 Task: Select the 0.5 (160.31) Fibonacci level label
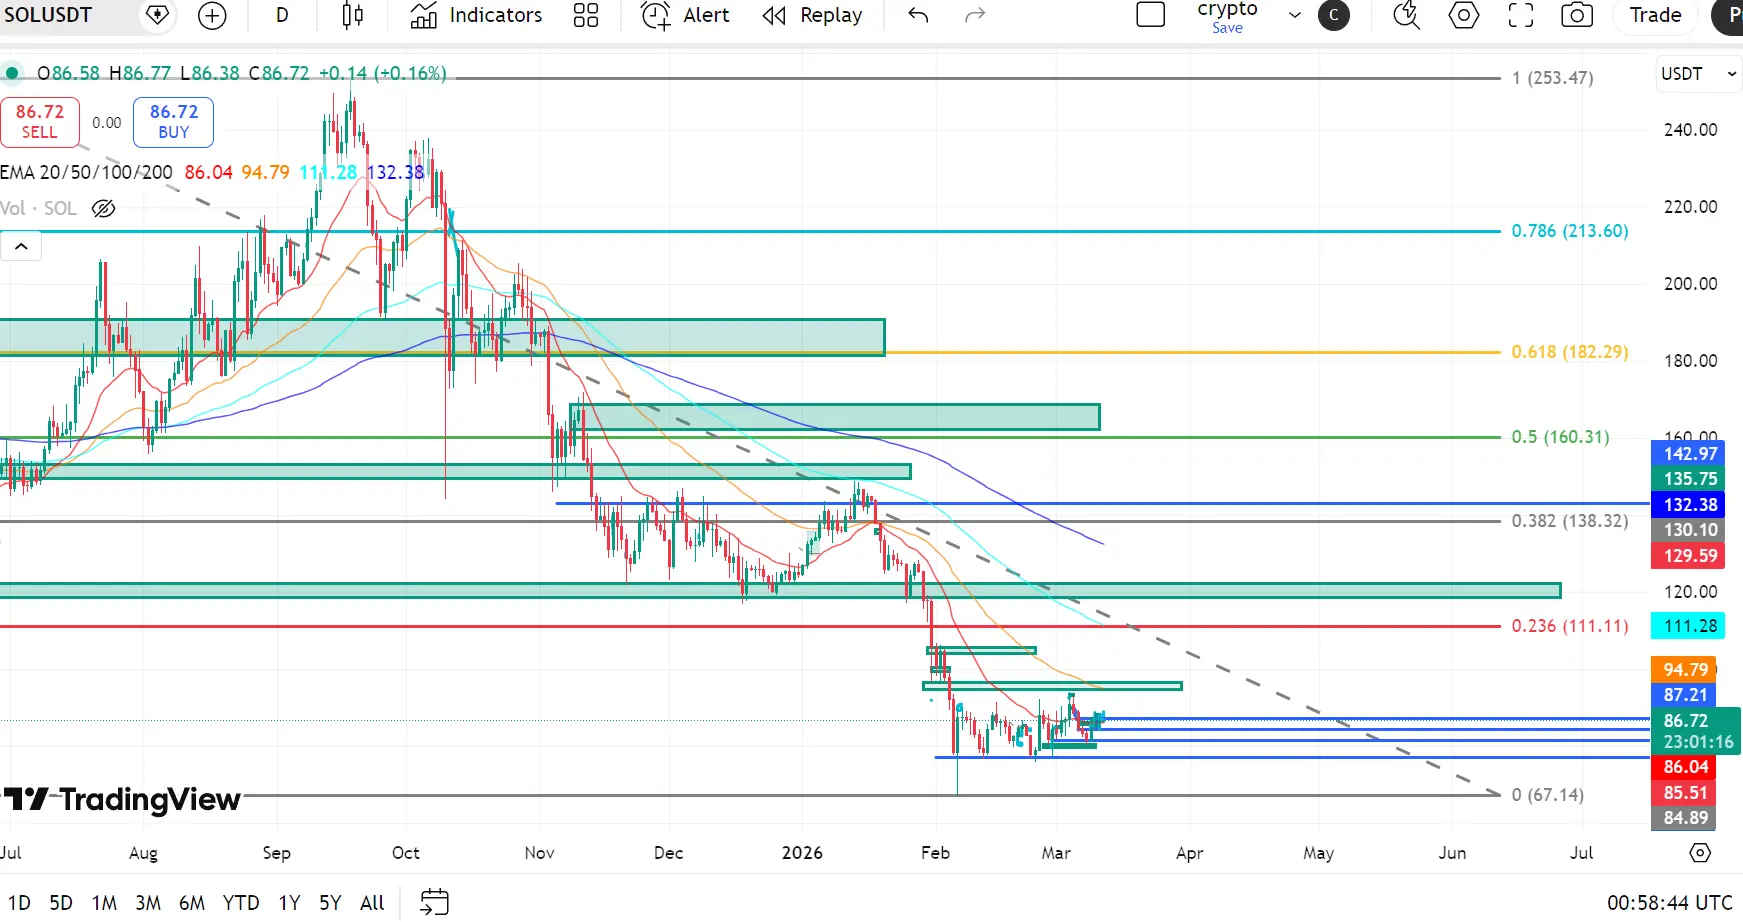(1561, 437)
